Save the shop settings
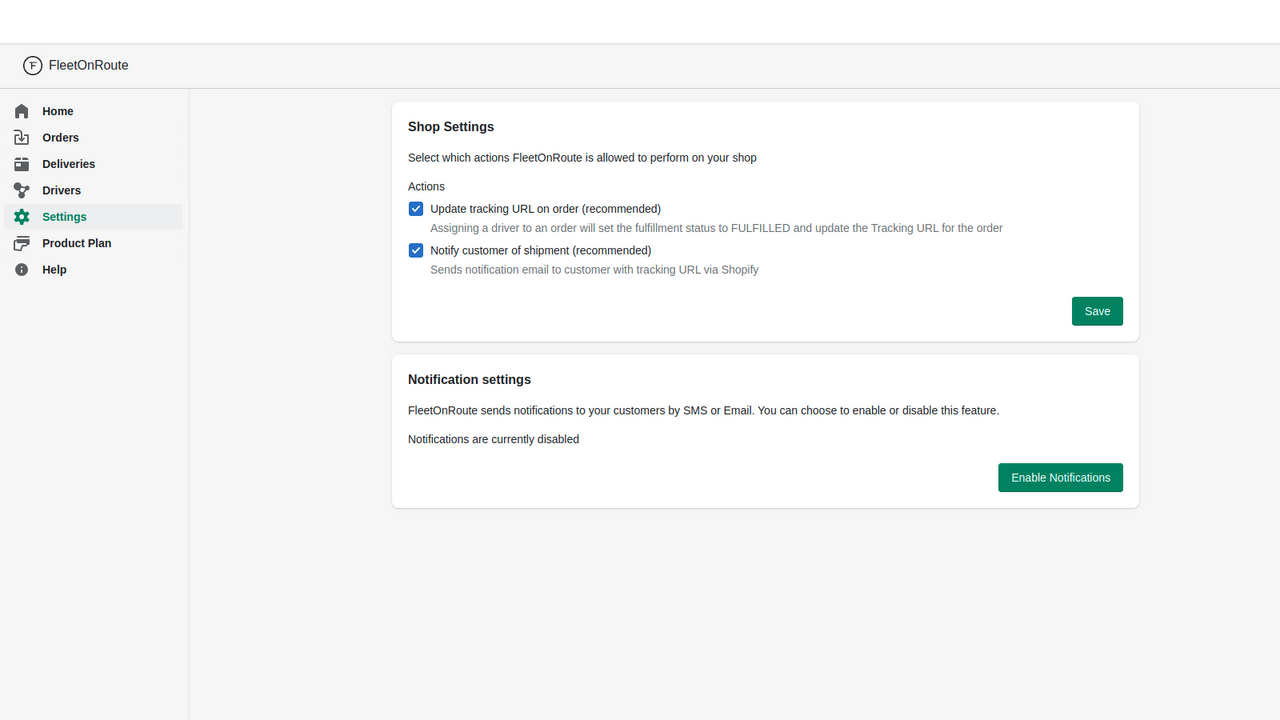 (x=1097, y=311)
